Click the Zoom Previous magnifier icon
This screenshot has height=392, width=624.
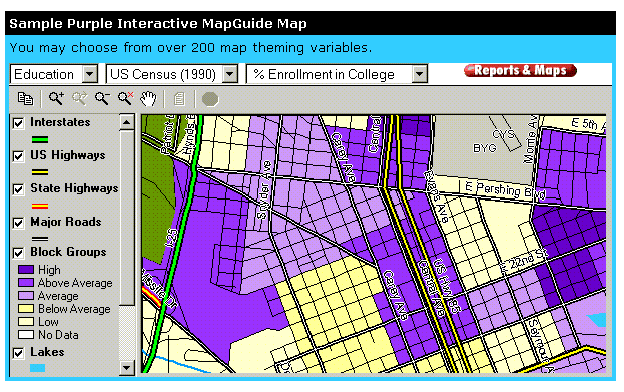[x=80, y=98]
